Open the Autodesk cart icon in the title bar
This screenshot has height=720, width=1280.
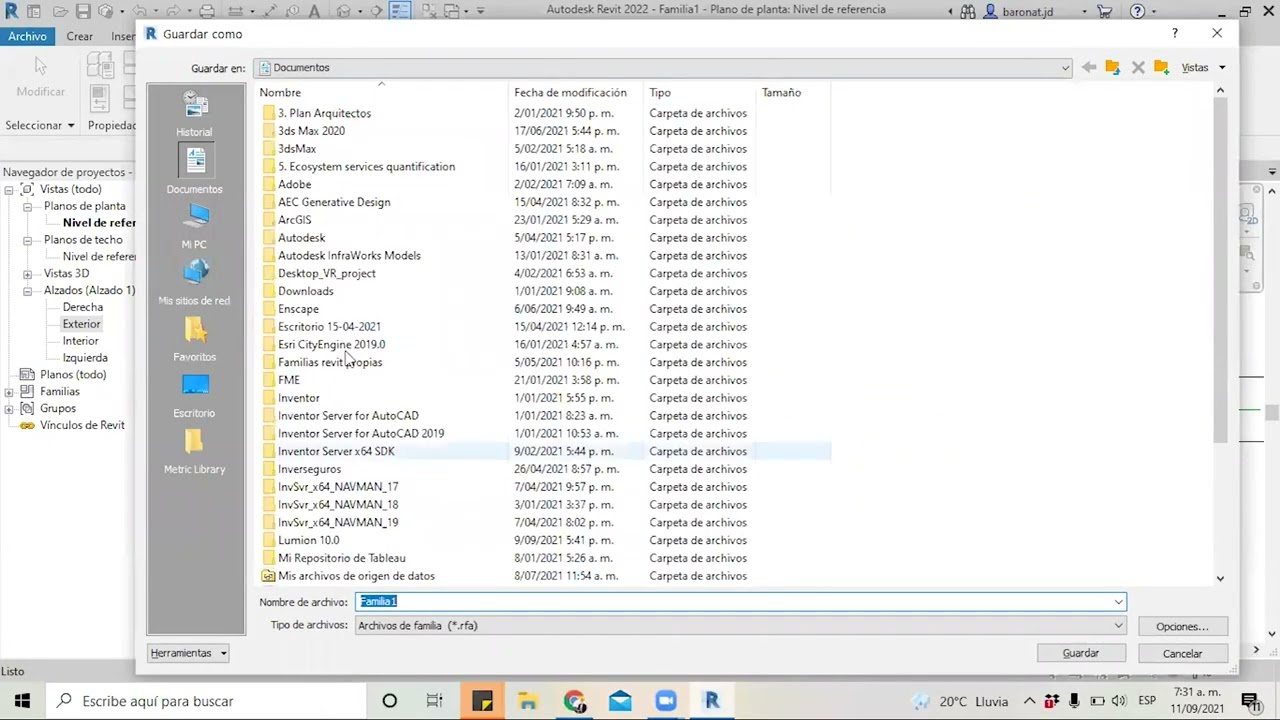pos(1105,11)
